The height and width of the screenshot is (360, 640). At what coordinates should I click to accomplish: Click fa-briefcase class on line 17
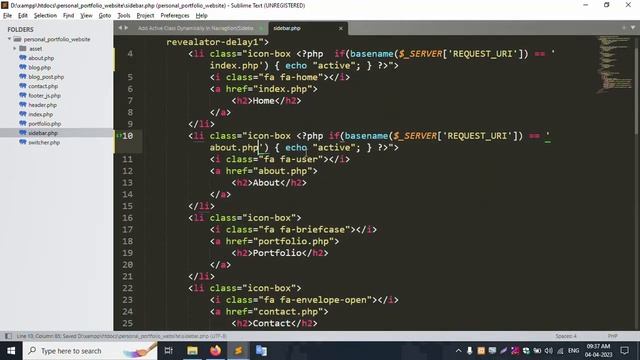click(312, 229)
